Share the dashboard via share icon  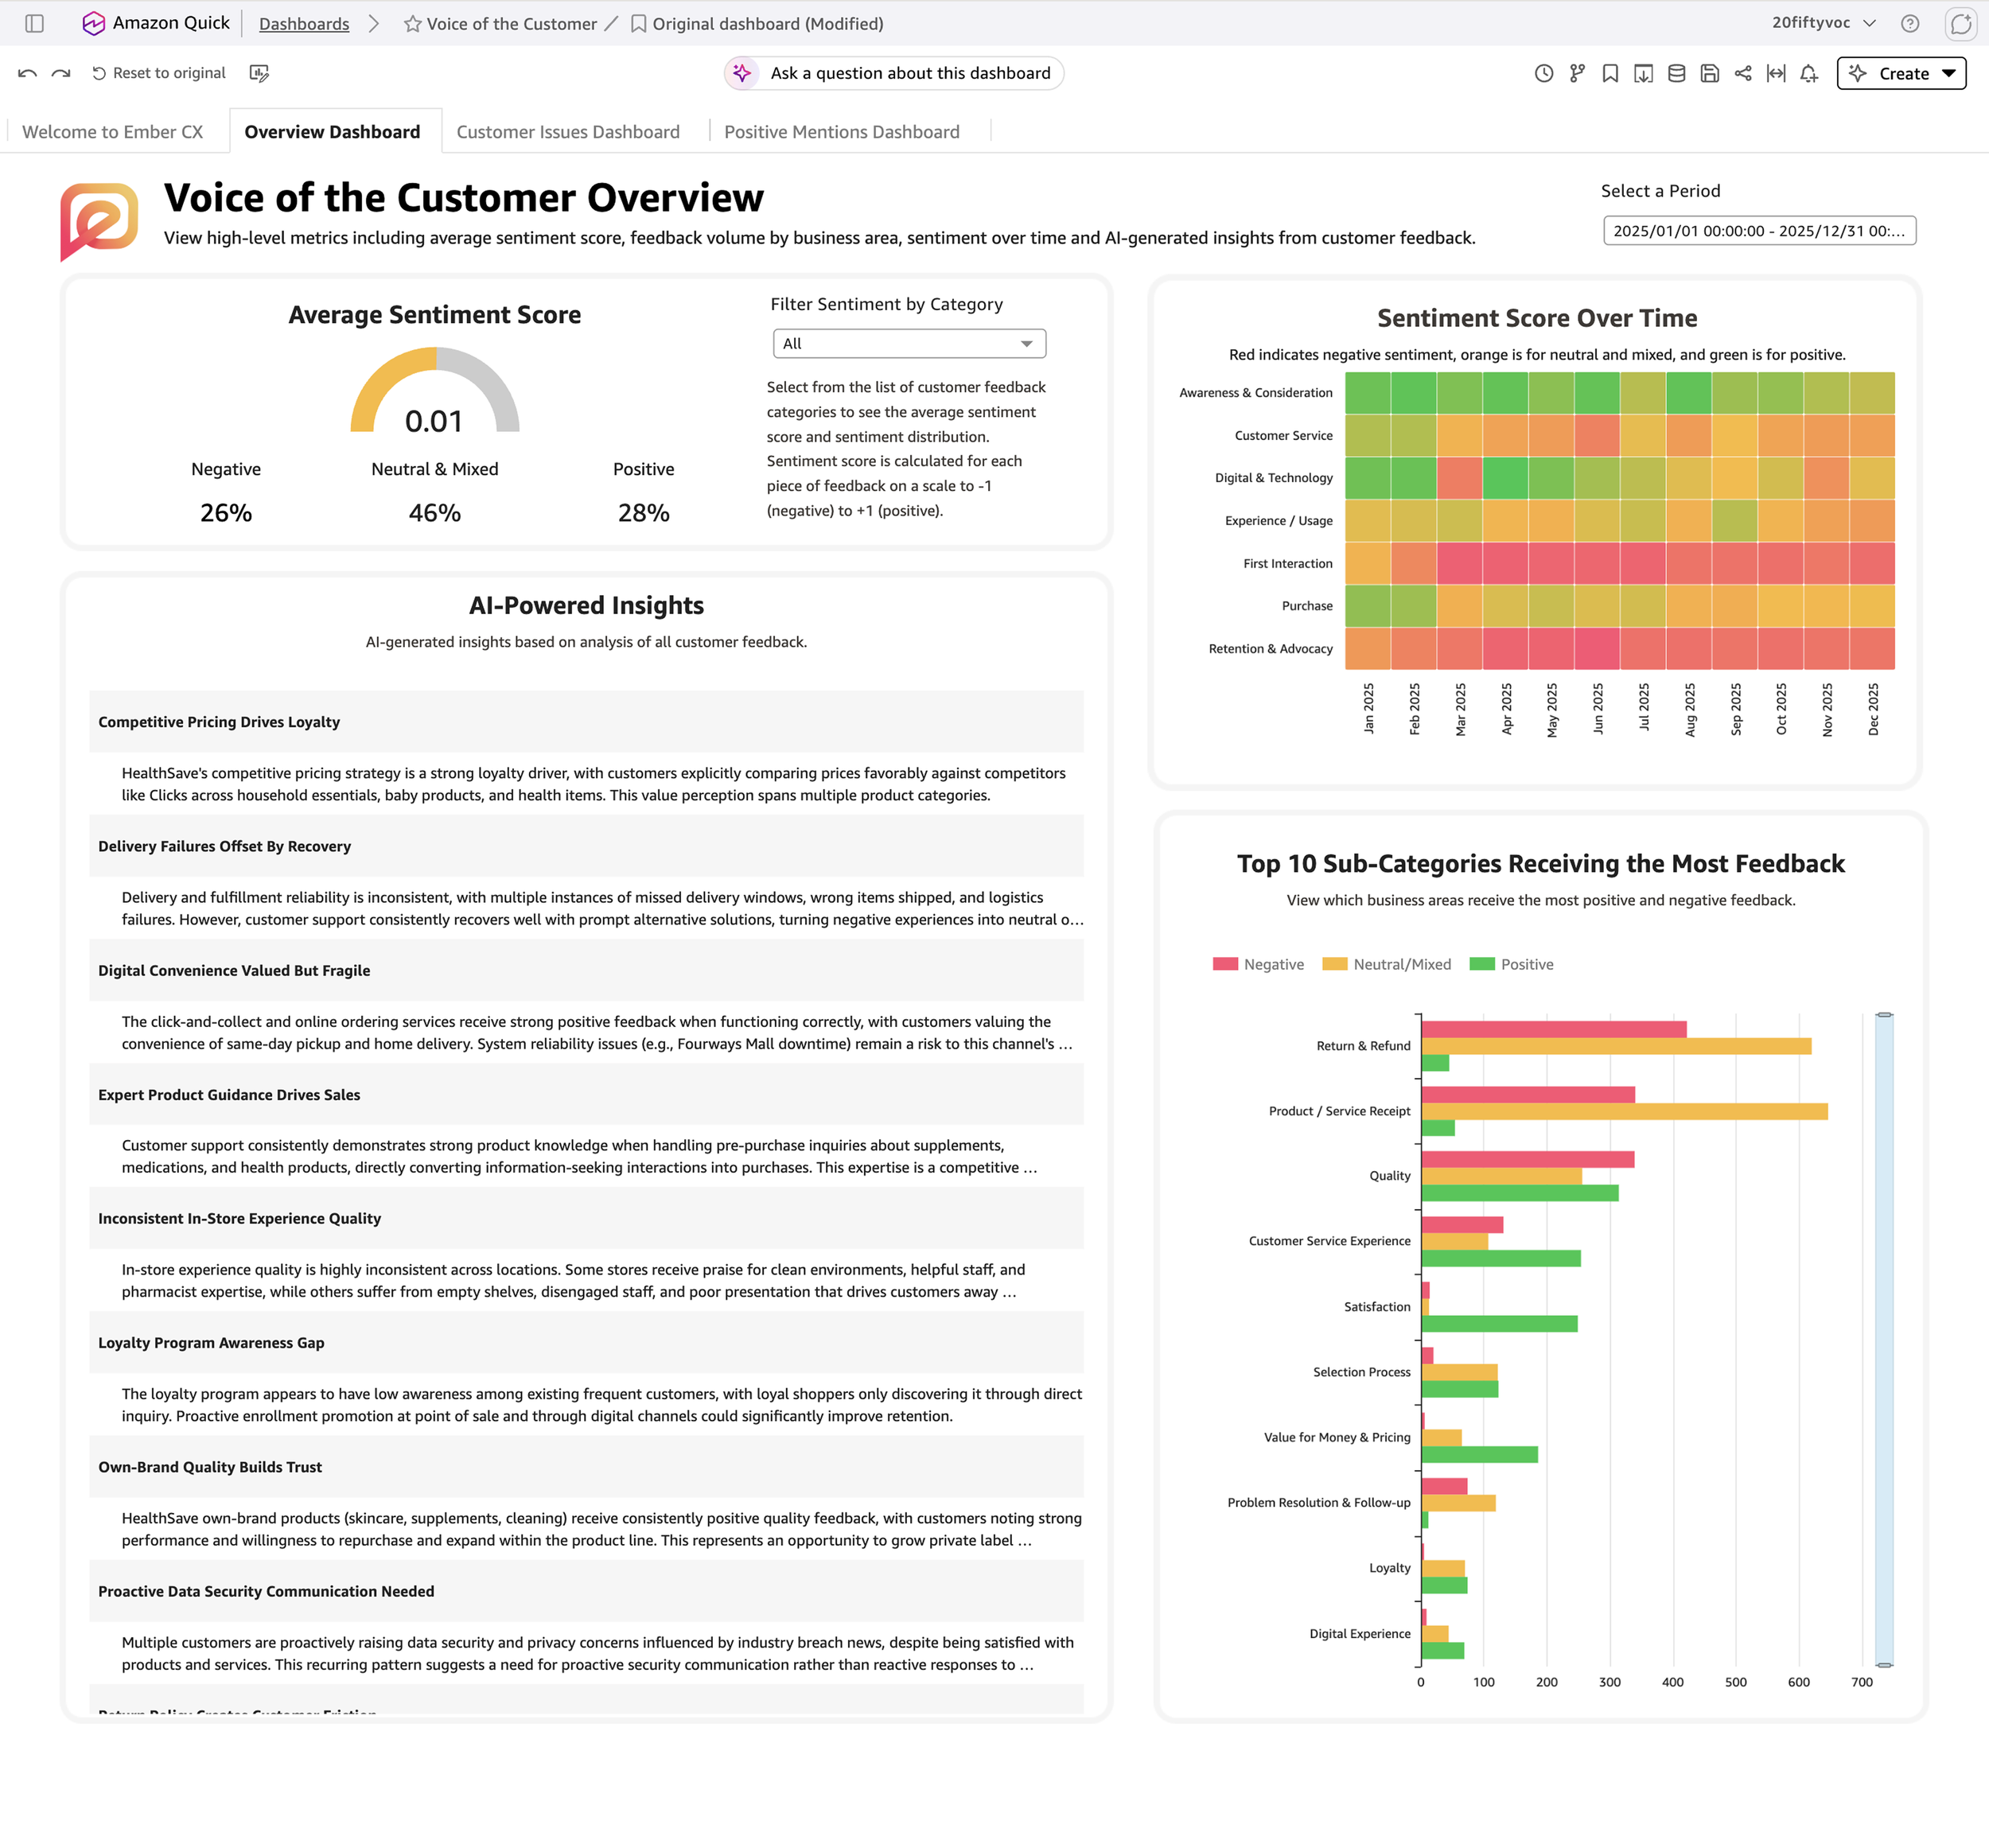pos(1743,73)
